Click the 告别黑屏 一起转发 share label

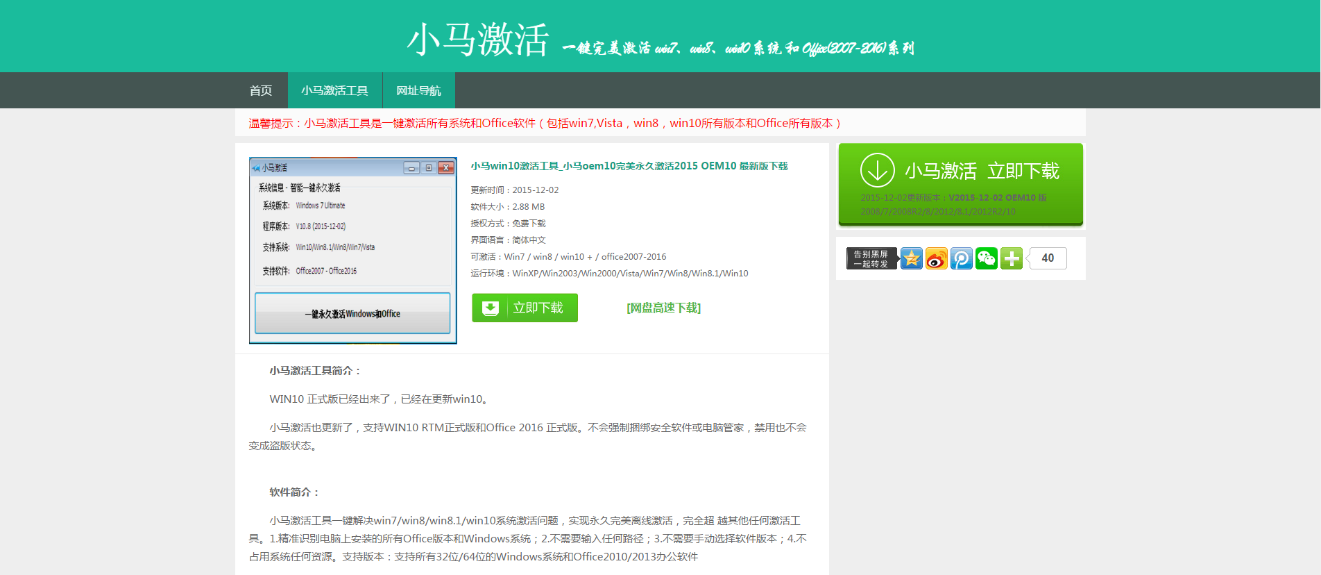872,258
